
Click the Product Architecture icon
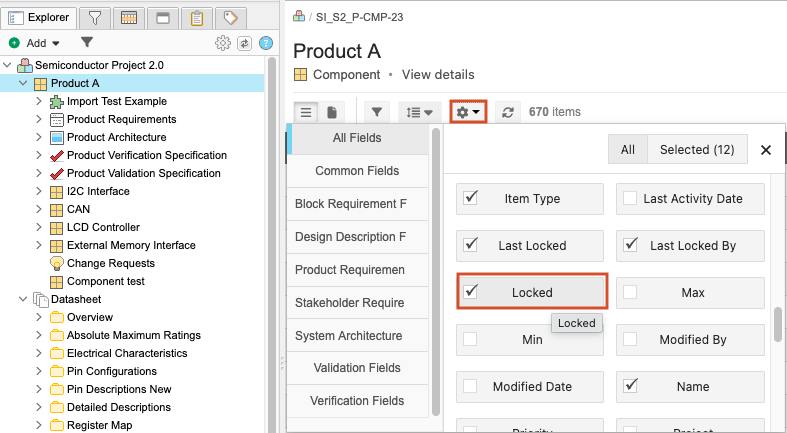click(x=57, y=137)
